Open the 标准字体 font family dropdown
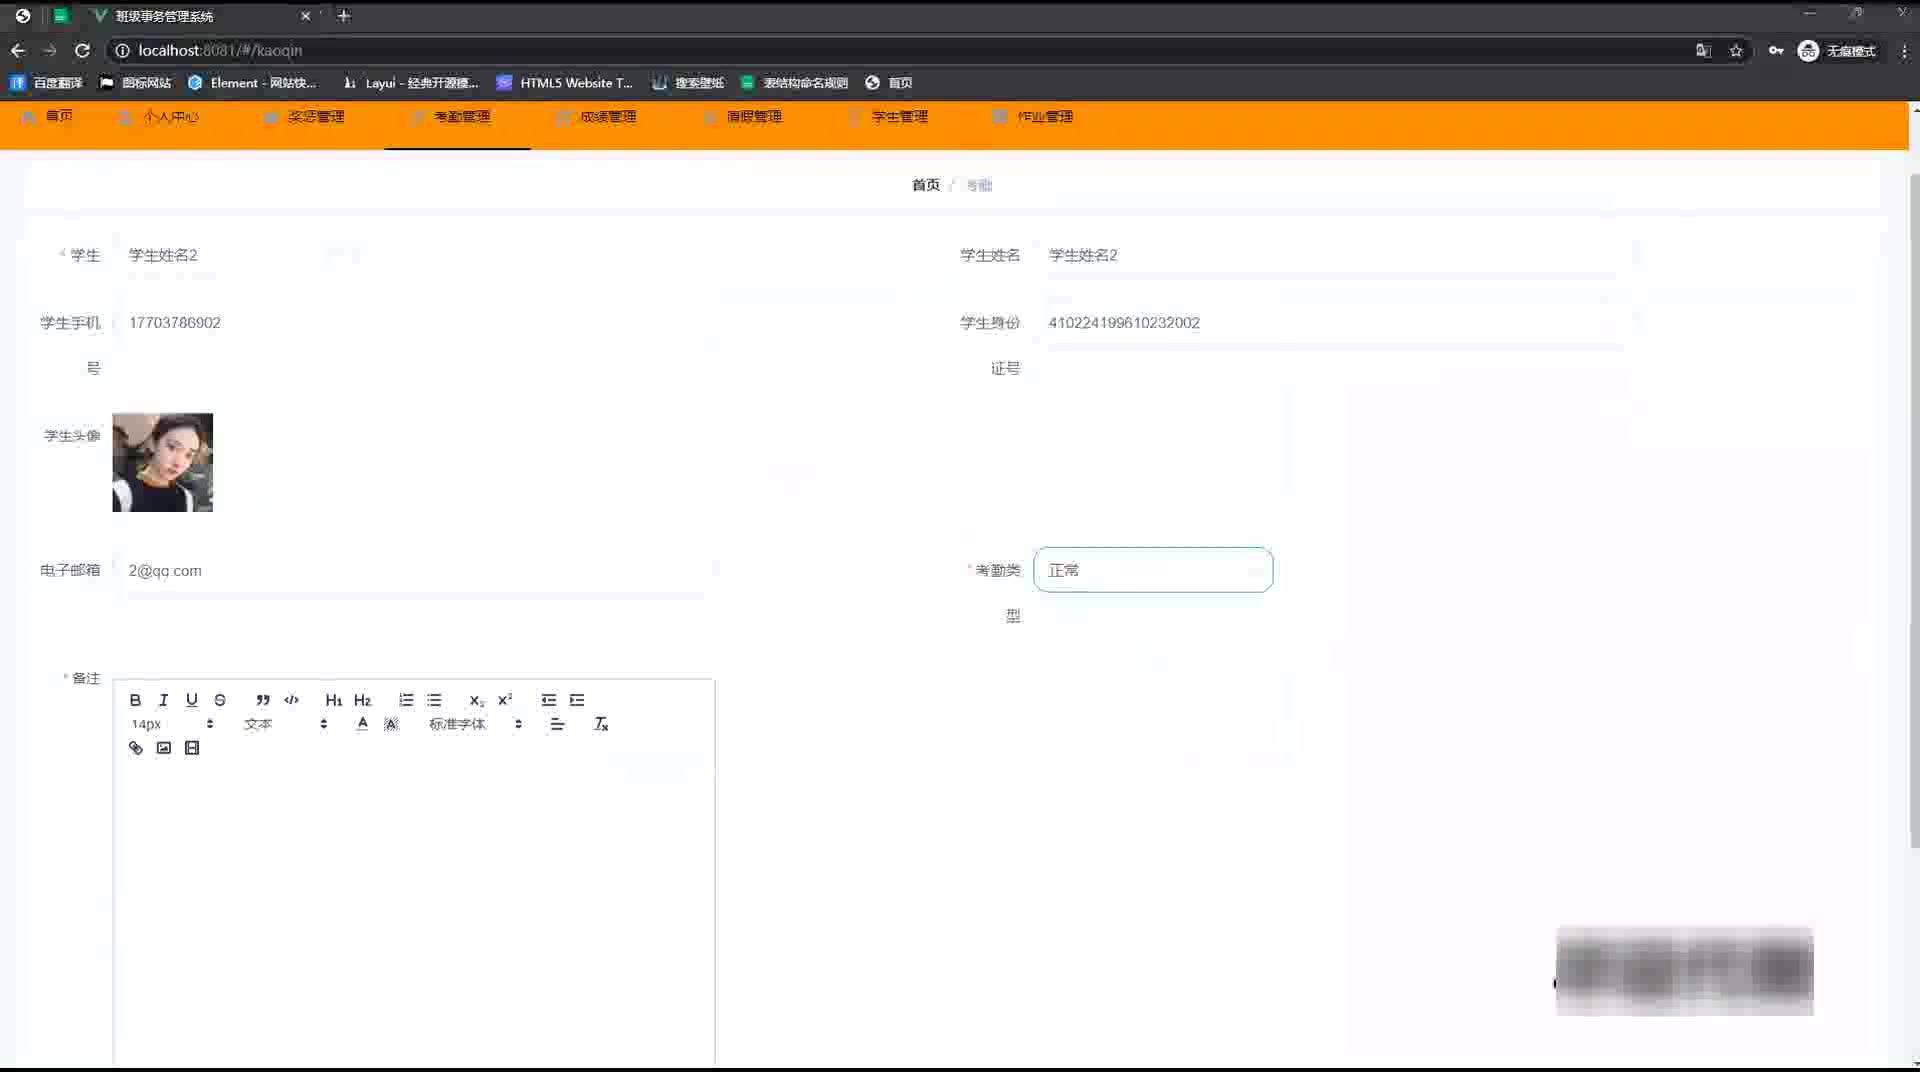The width and height of the screenshot is (1920, 1072). click(x=475, y=724)
